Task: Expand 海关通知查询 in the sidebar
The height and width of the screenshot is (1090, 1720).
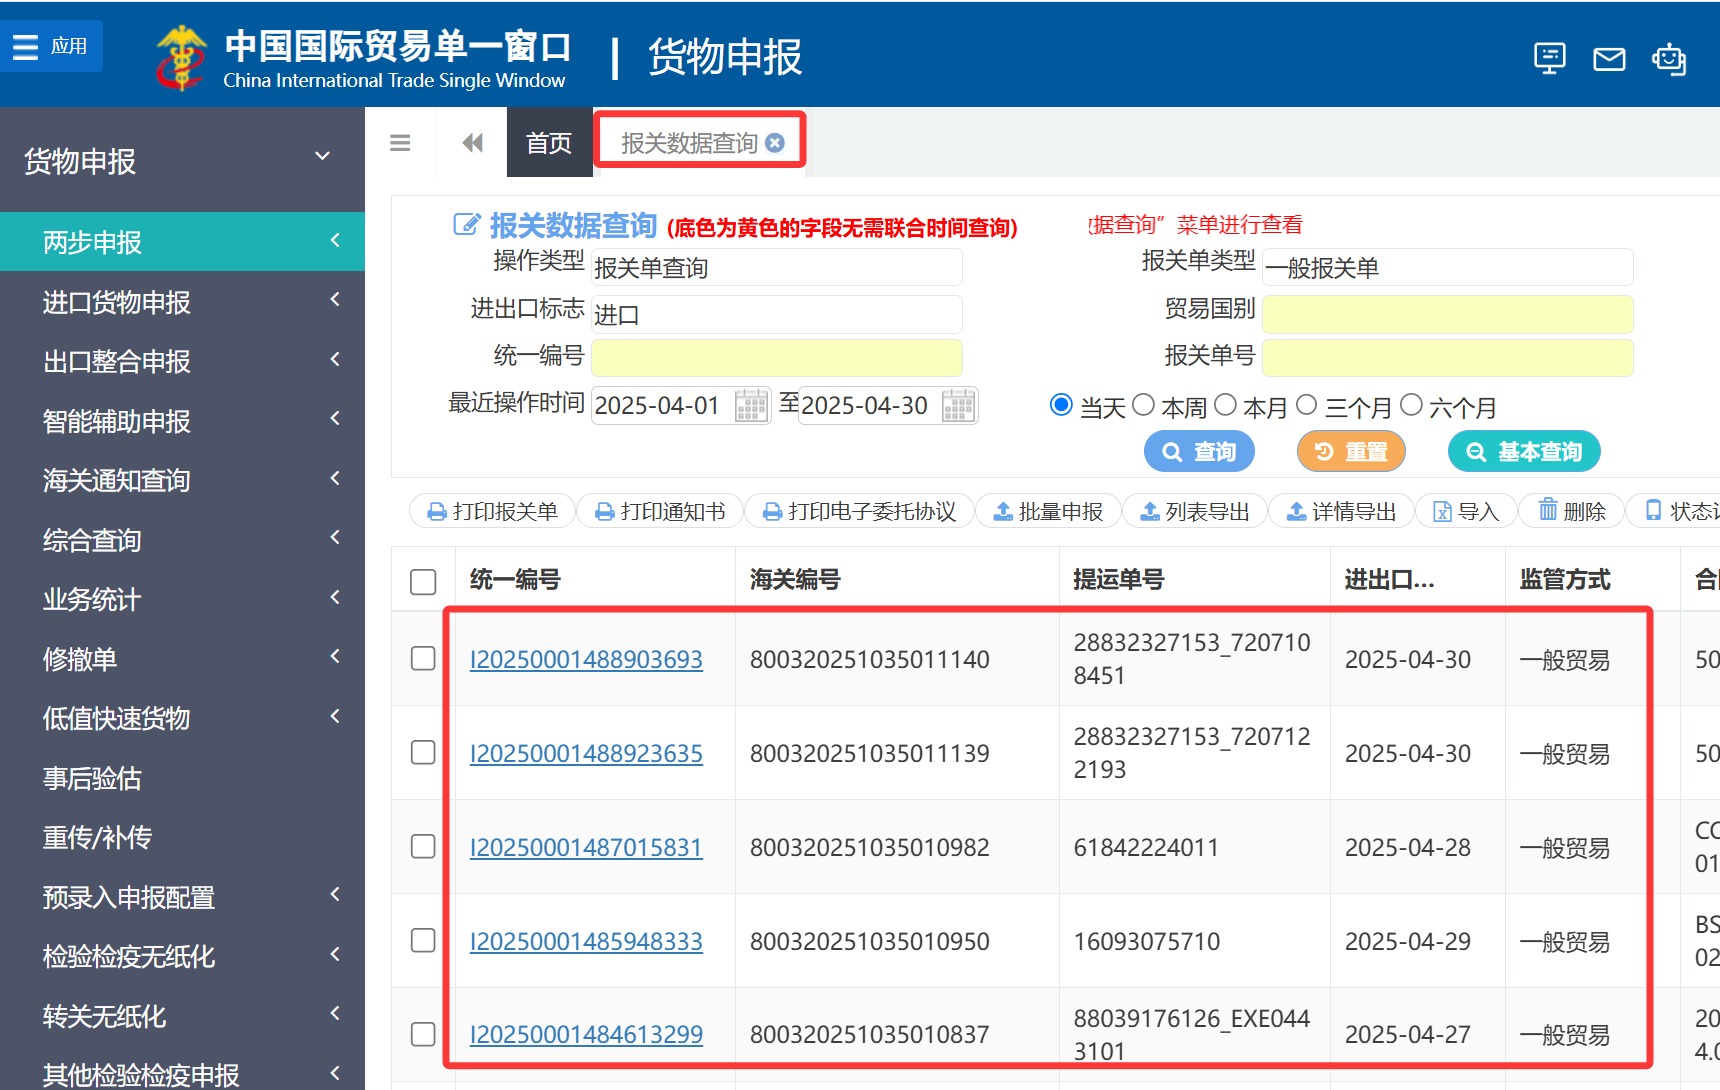Action: click(182, 480)
